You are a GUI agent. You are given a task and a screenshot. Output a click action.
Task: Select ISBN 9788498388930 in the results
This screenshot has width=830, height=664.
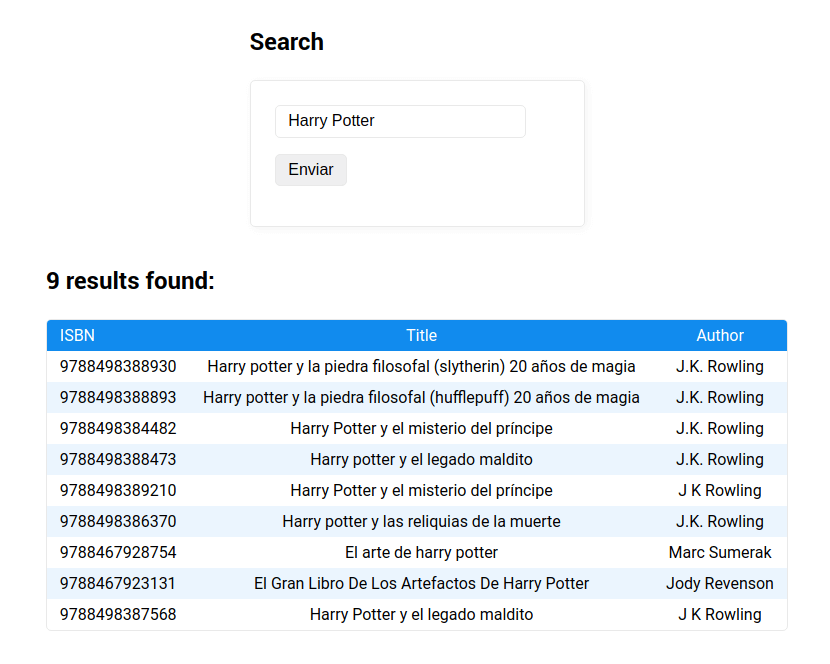tap(118, 366)
